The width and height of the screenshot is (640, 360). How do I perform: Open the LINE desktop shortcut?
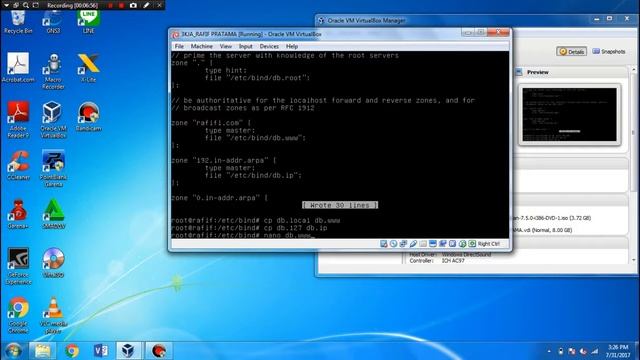[x=88, y=22]
